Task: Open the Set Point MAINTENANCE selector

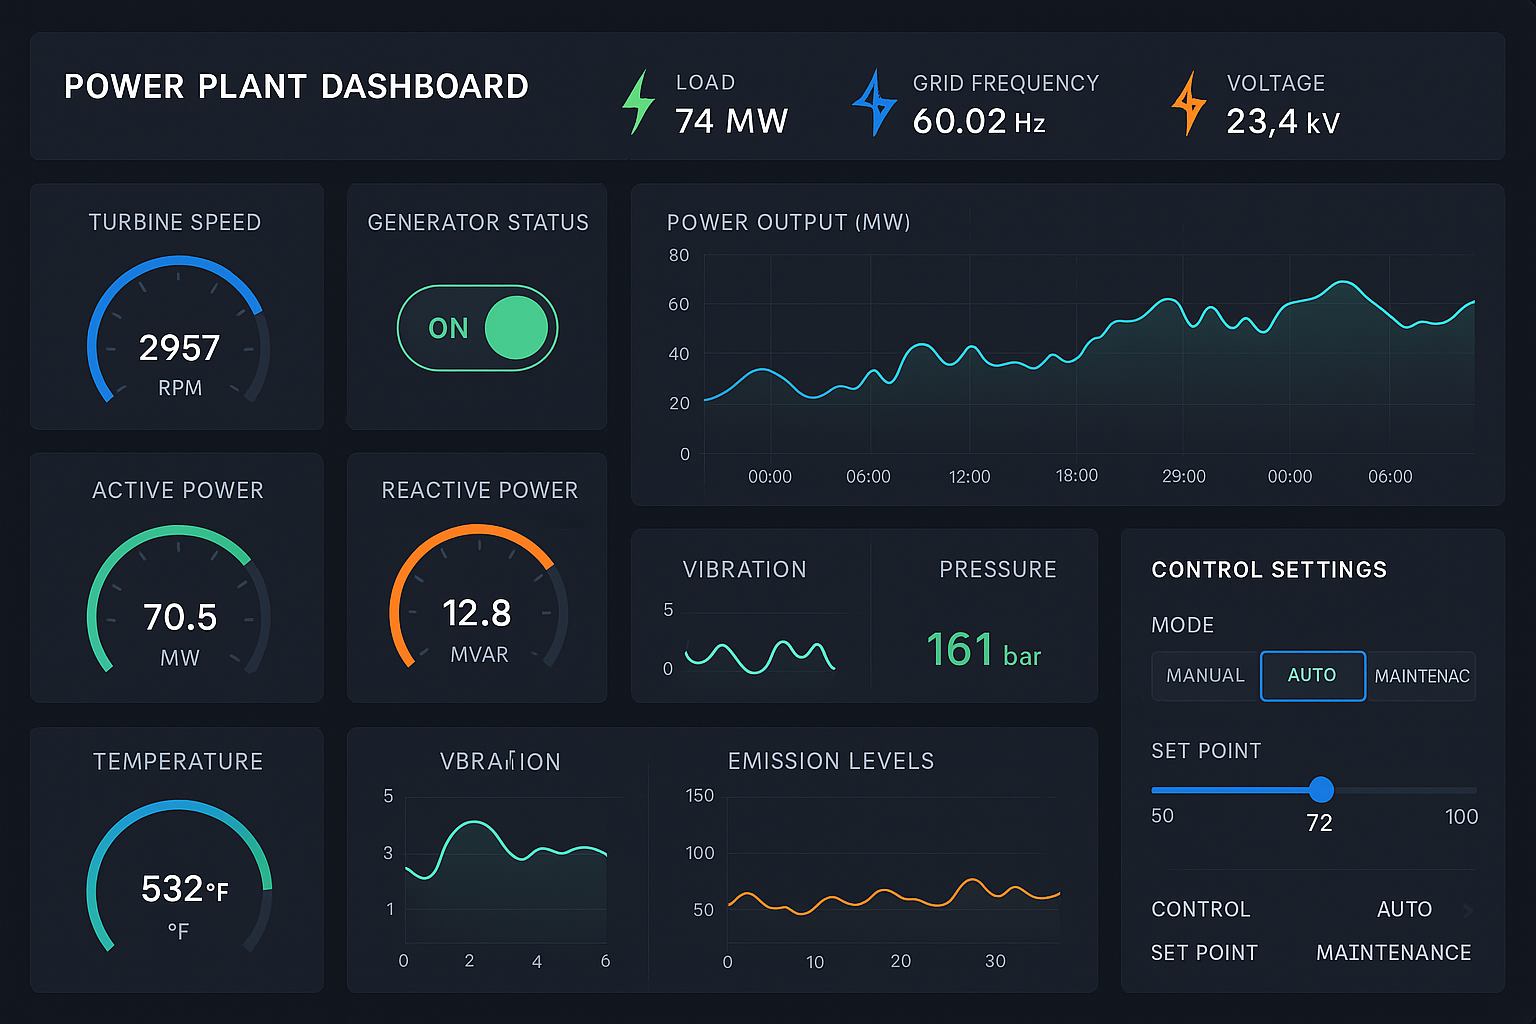Action: click(1393, 953)
